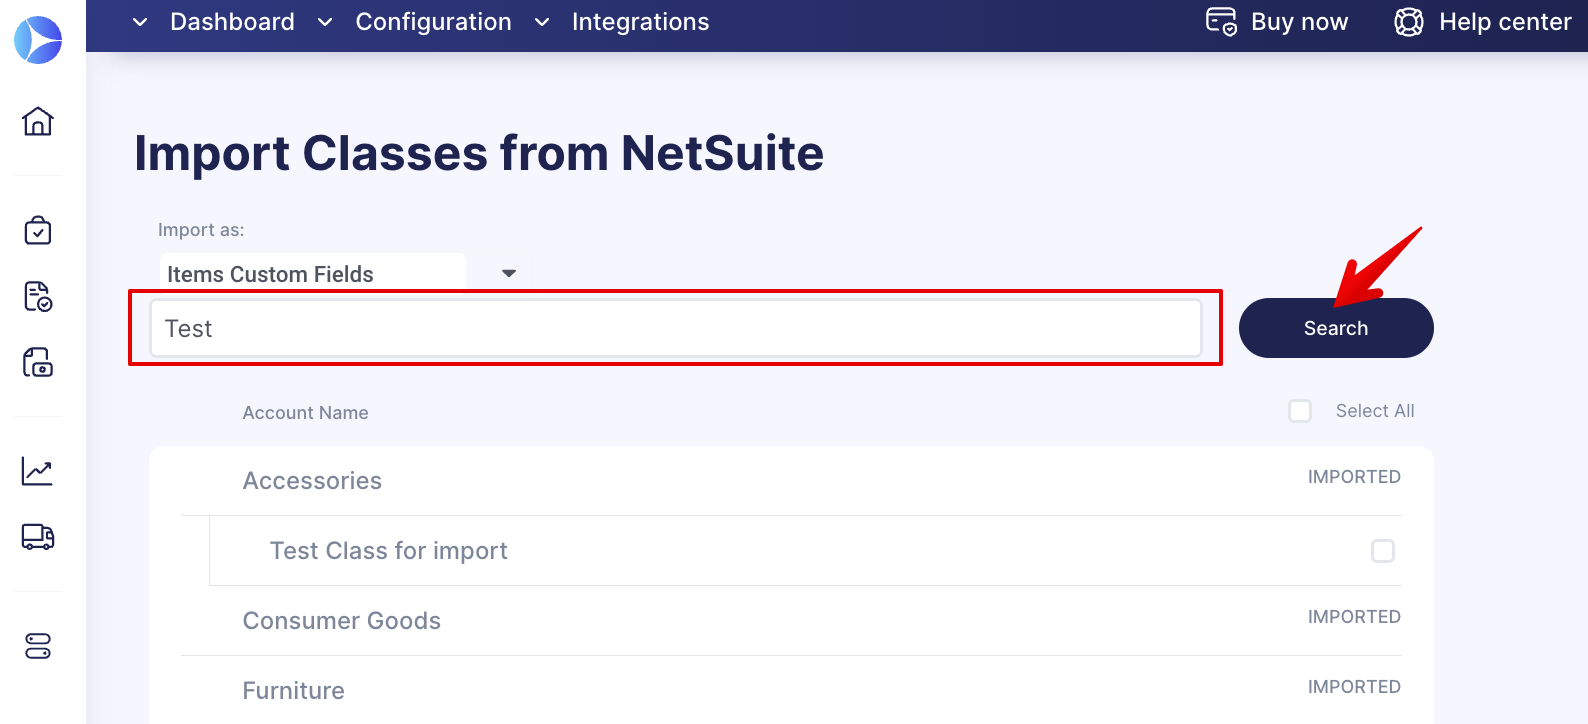Screen dimensions: 1588x724
Task: Click IMPORTED status for Consumer Goods
Action: tap(1354, 617)
